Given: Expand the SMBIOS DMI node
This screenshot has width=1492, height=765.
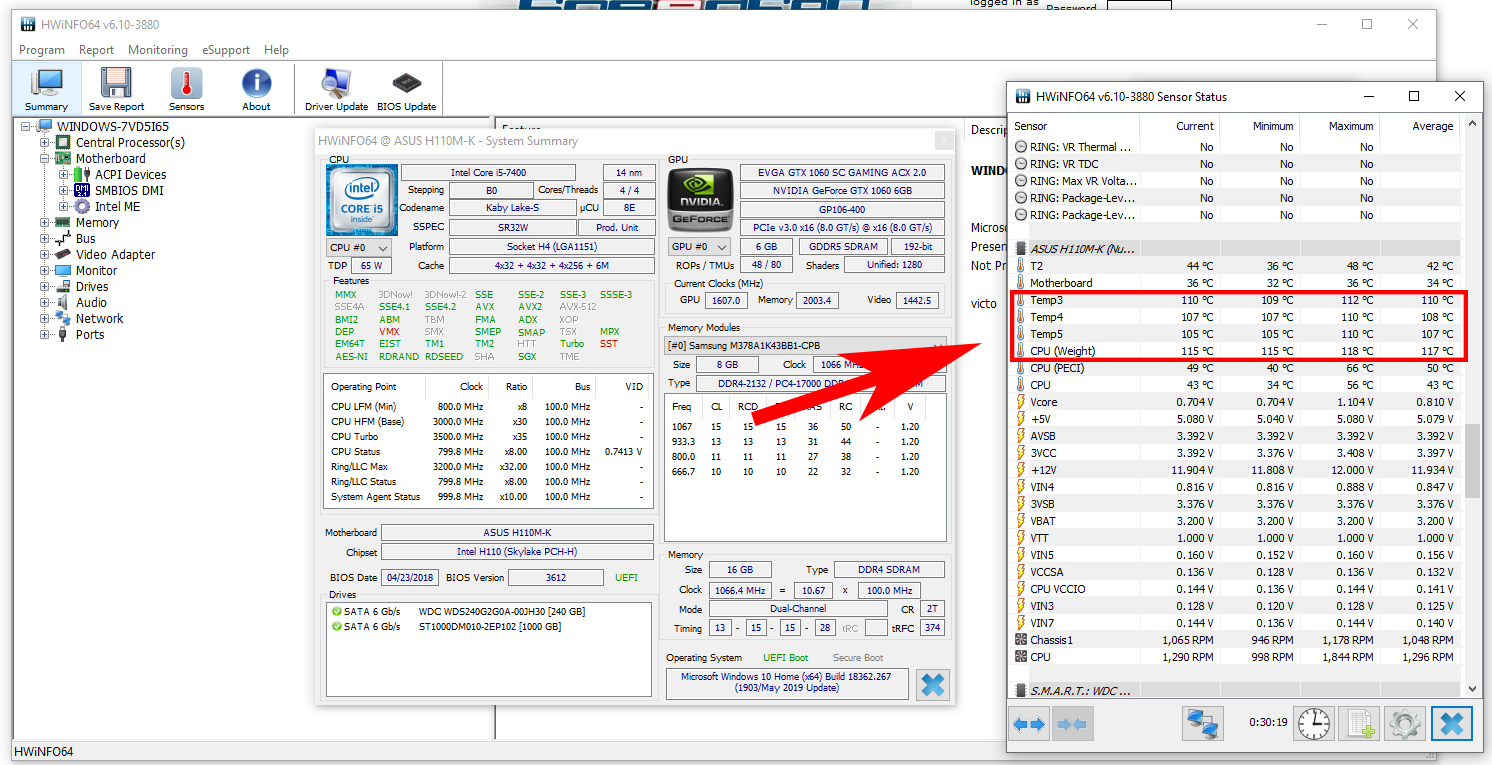Looking at the screenshot, I should click(64, 191).
